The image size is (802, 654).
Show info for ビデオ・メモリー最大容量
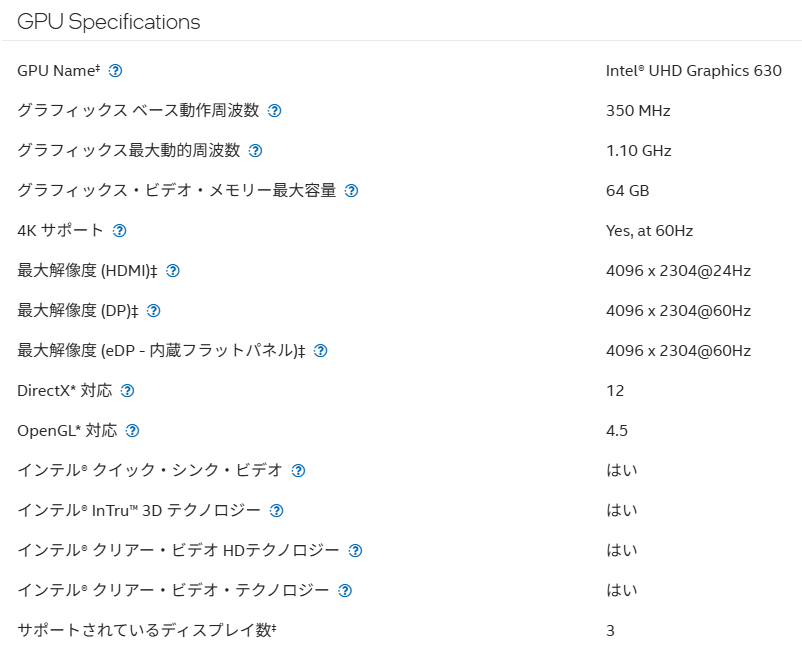click(351, 191)
